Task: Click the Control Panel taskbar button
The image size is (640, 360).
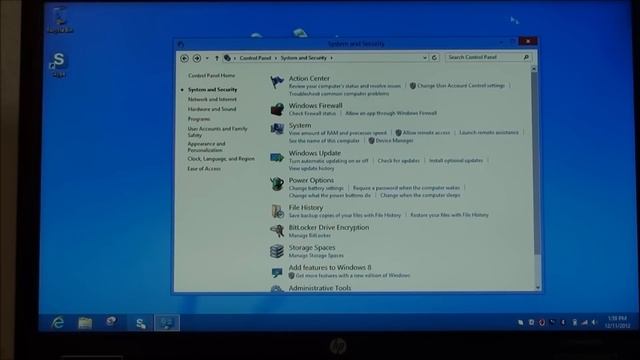Action: [167, 323]
